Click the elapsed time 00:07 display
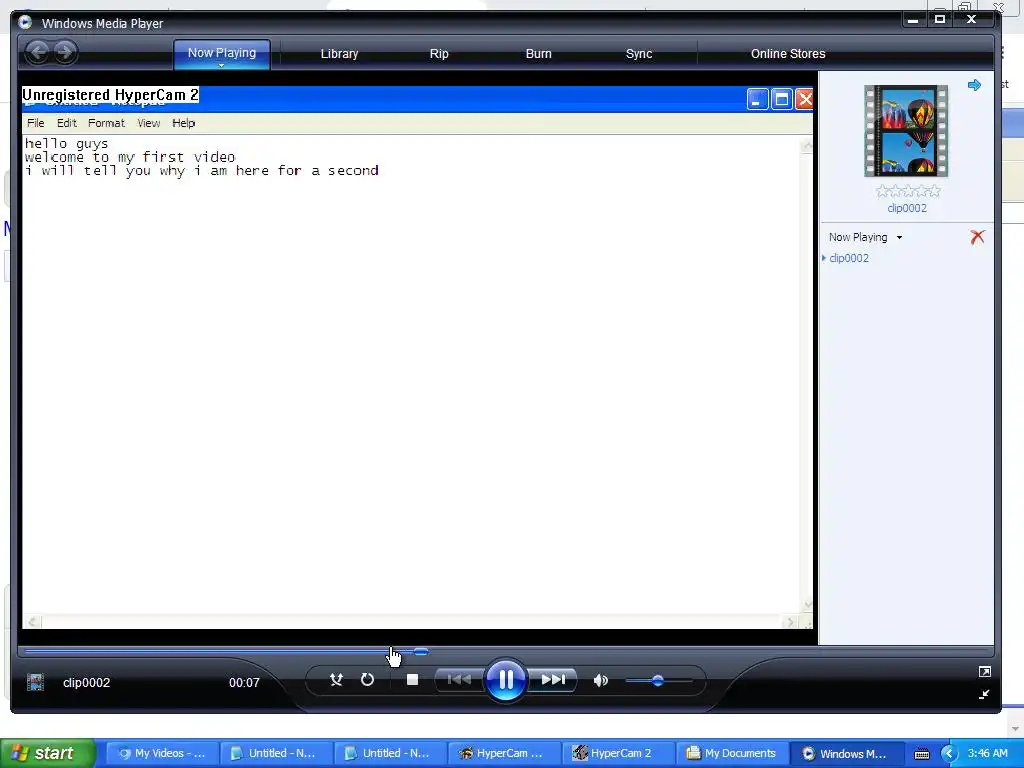 point(244,682)
